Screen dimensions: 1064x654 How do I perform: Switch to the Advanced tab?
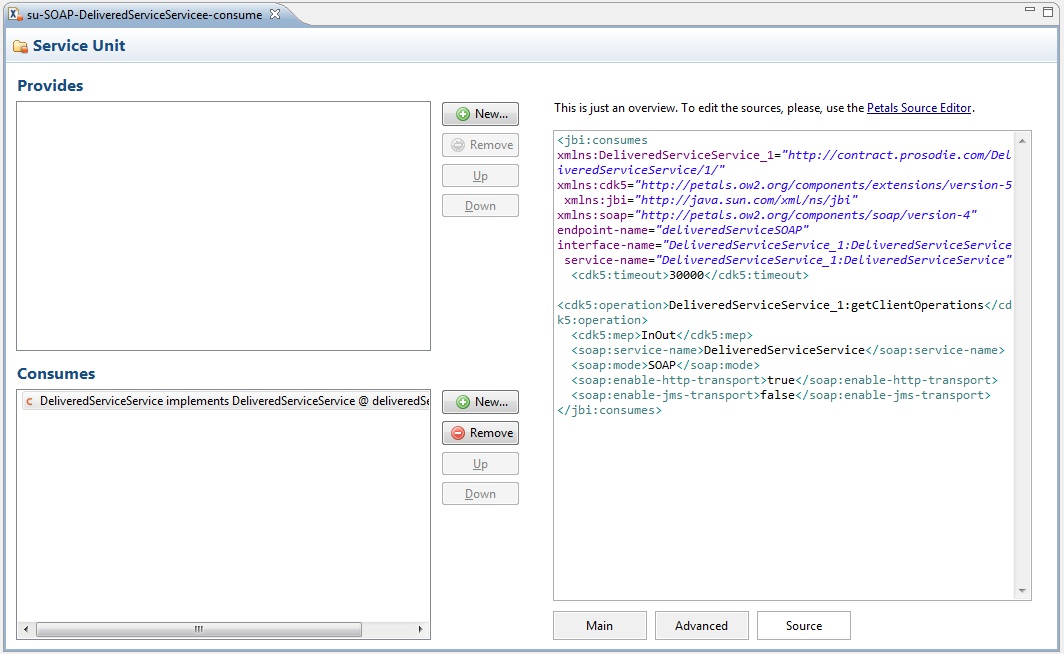point(701,626)
